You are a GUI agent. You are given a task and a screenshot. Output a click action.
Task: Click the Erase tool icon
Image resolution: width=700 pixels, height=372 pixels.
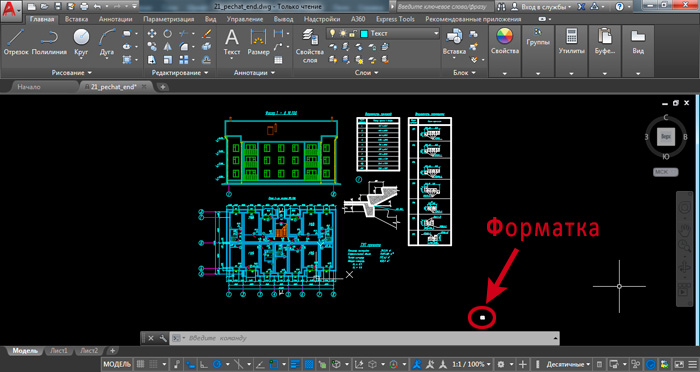coord(206,33)
